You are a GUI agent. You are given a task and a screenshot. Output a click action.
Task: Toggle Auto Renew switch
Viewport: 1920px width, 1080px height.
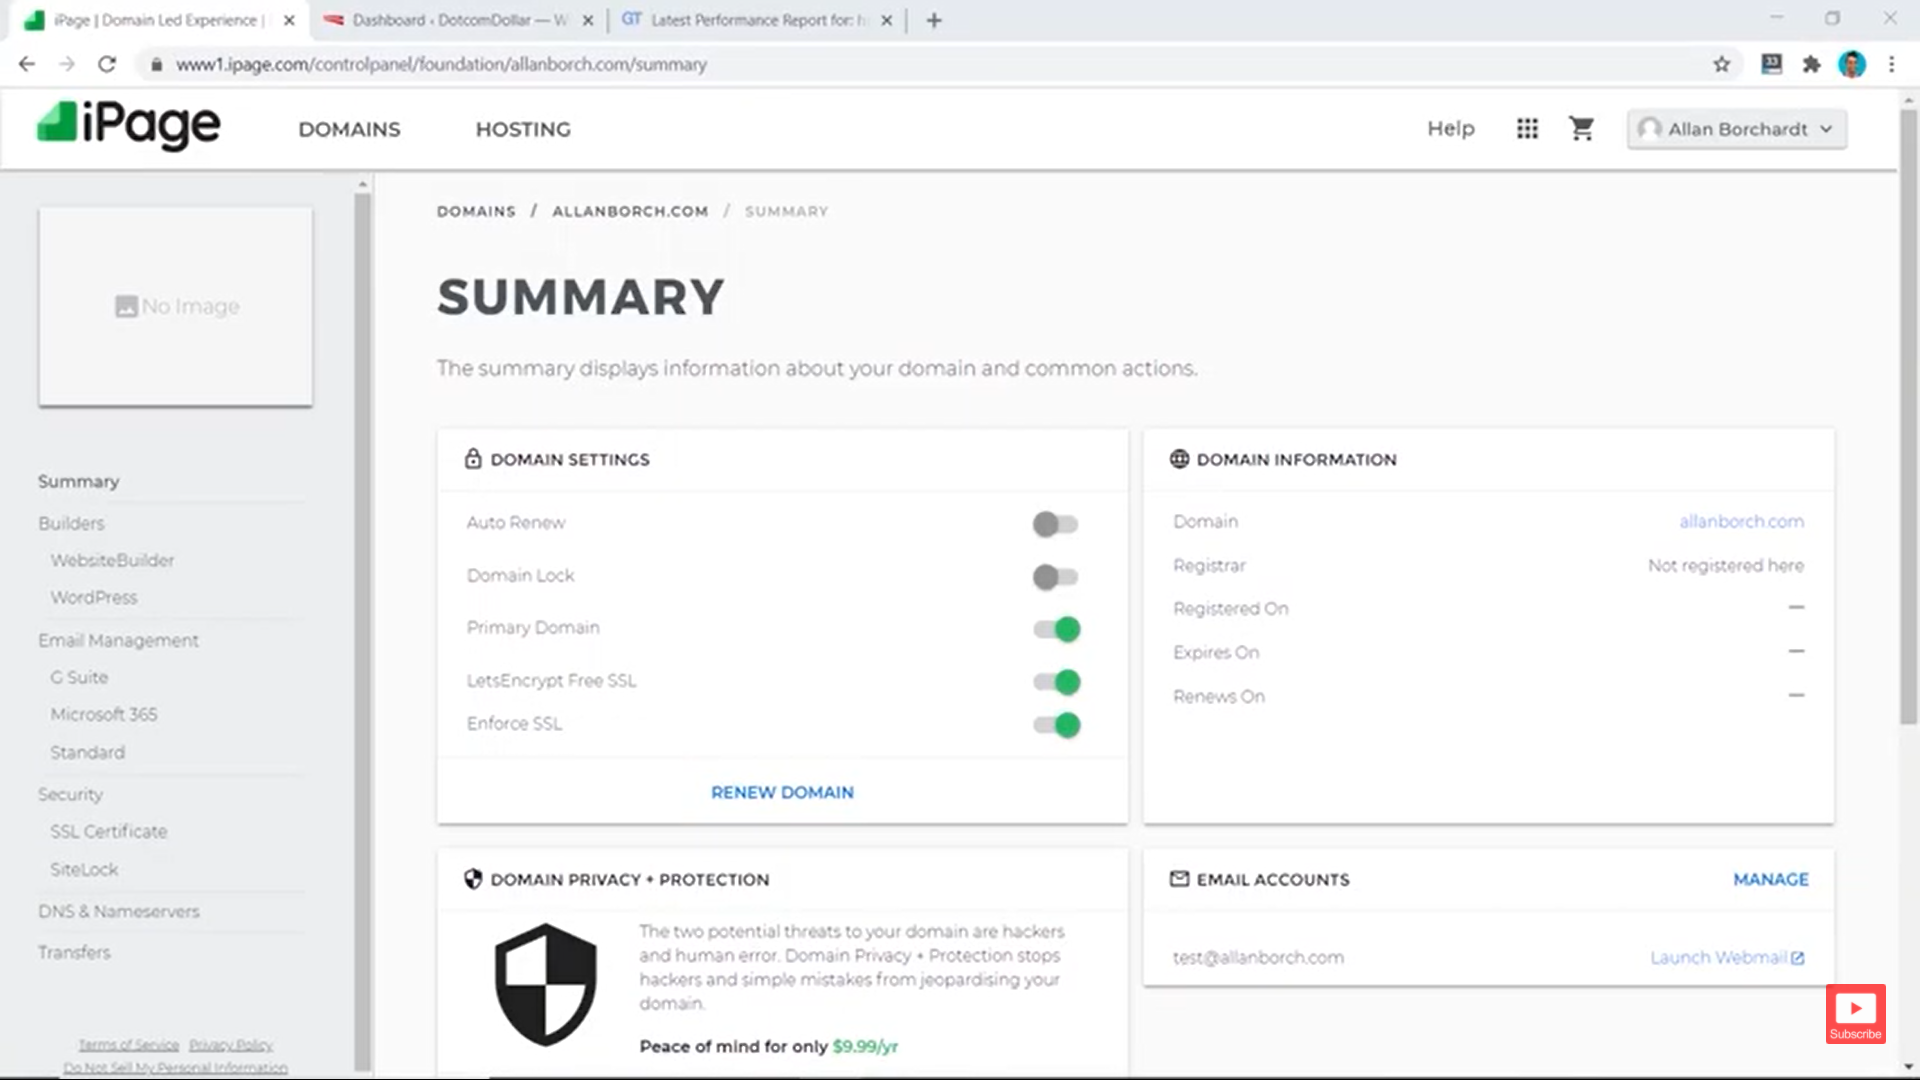[1055, 524]
